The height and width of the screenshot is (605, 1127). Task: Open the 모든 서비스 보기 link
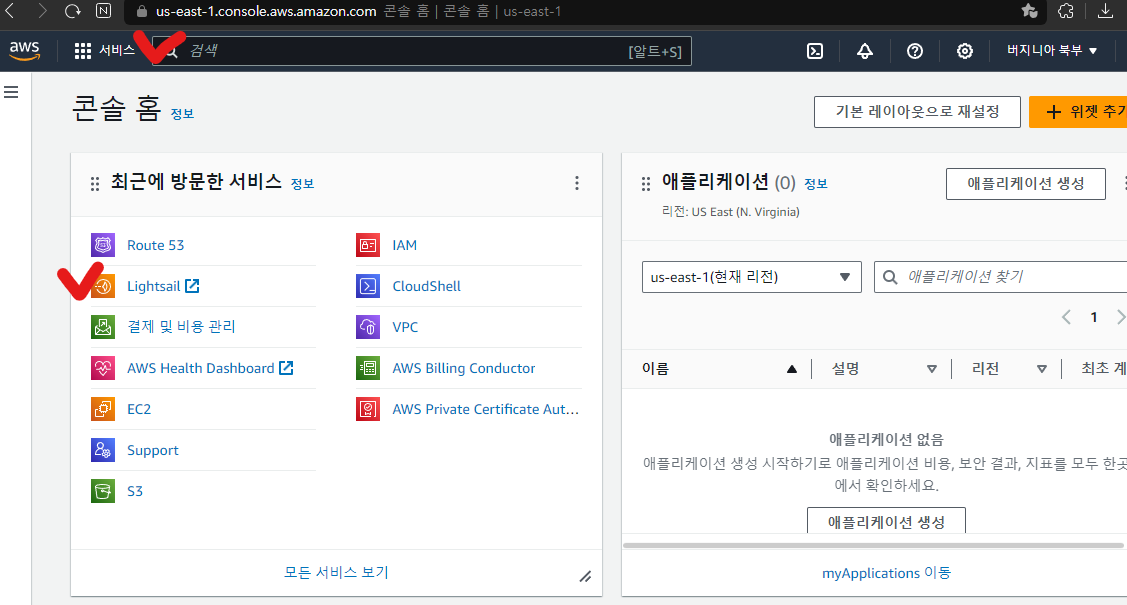point(336,572)
